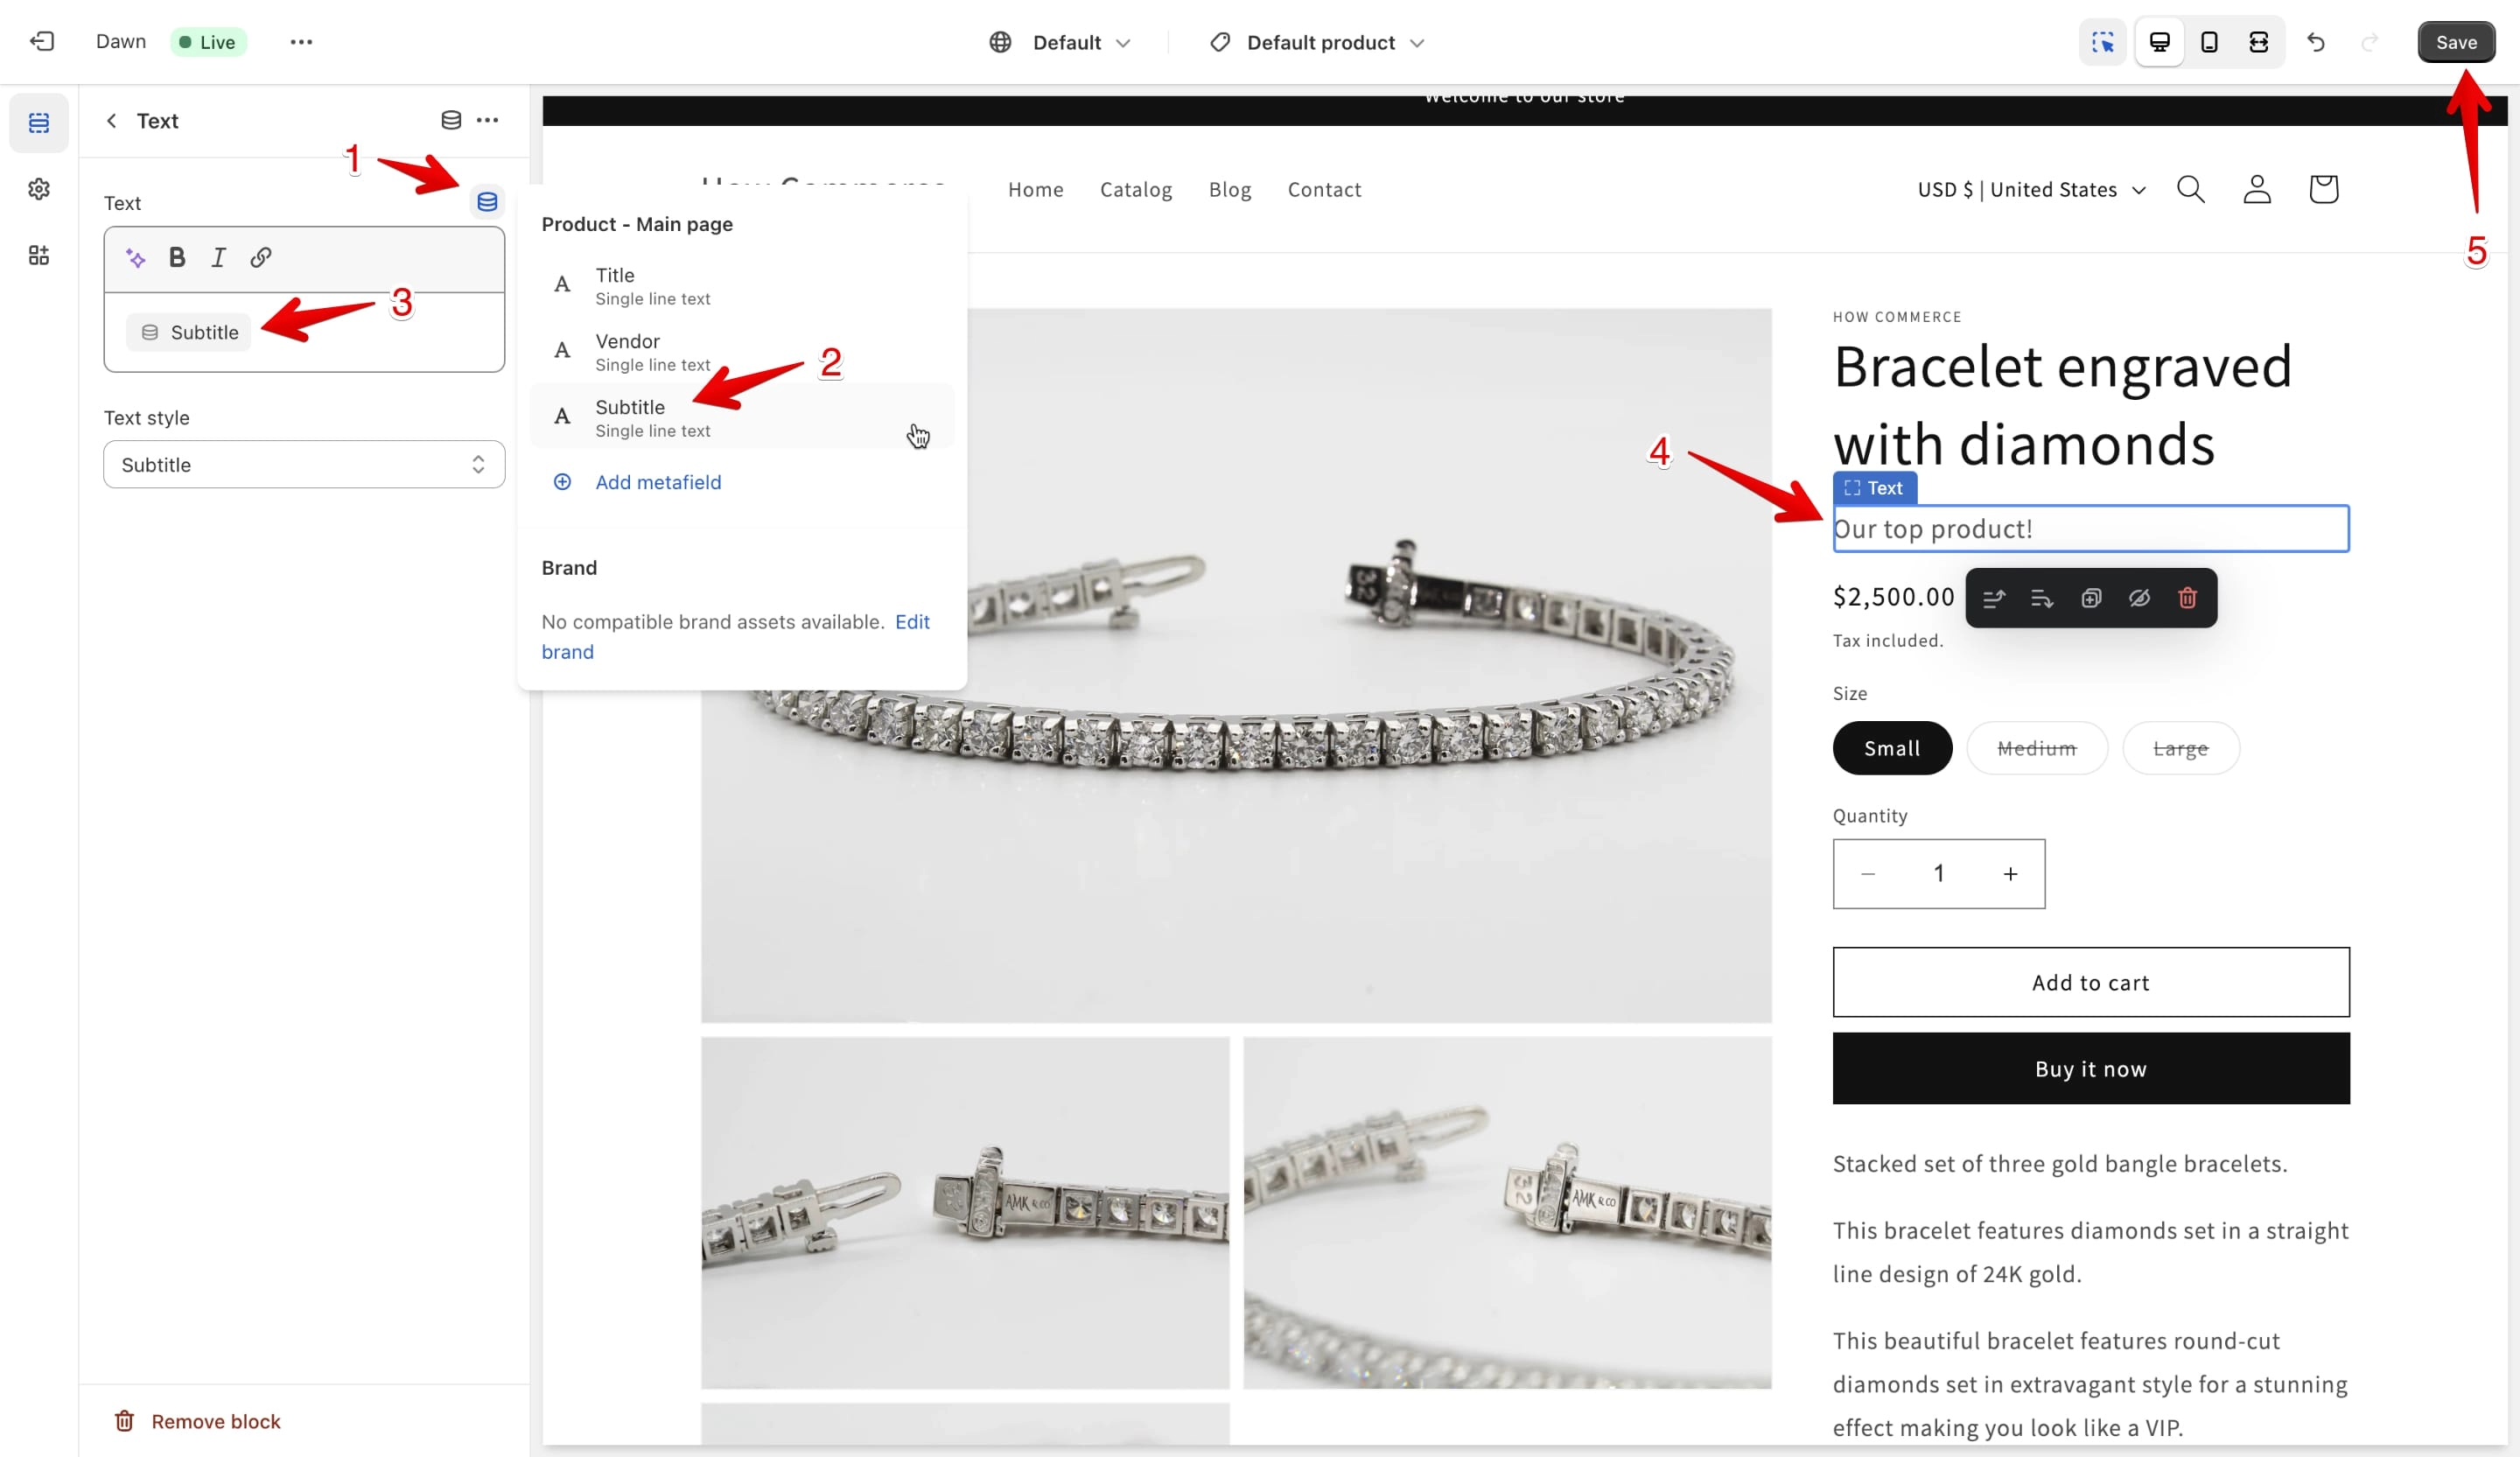Move the text block down
The height and width of the screenshot is (1457, 2520).
tap(2042, 598)
